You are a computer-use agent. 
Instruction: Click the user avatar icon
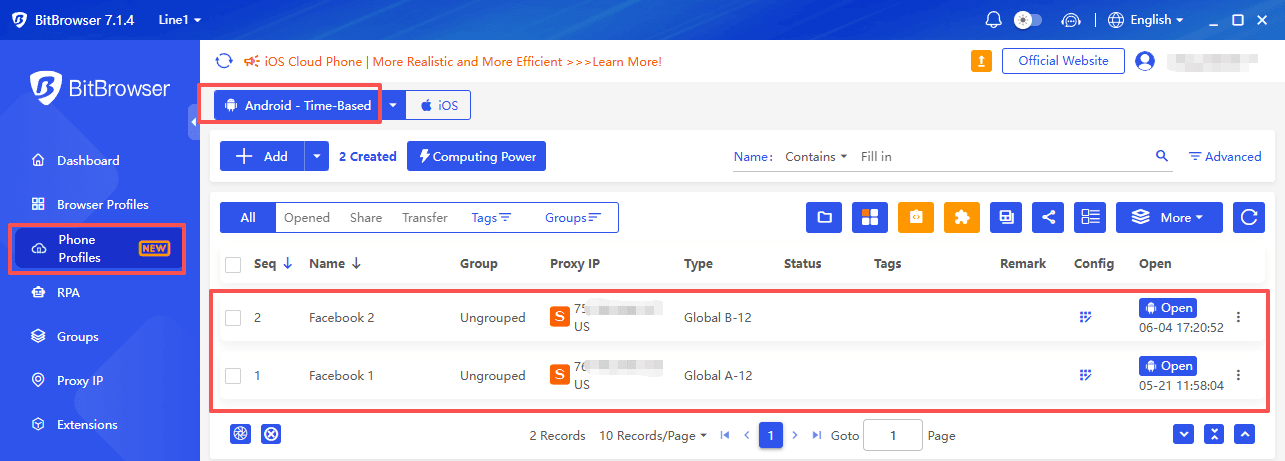coord(1146,61)
